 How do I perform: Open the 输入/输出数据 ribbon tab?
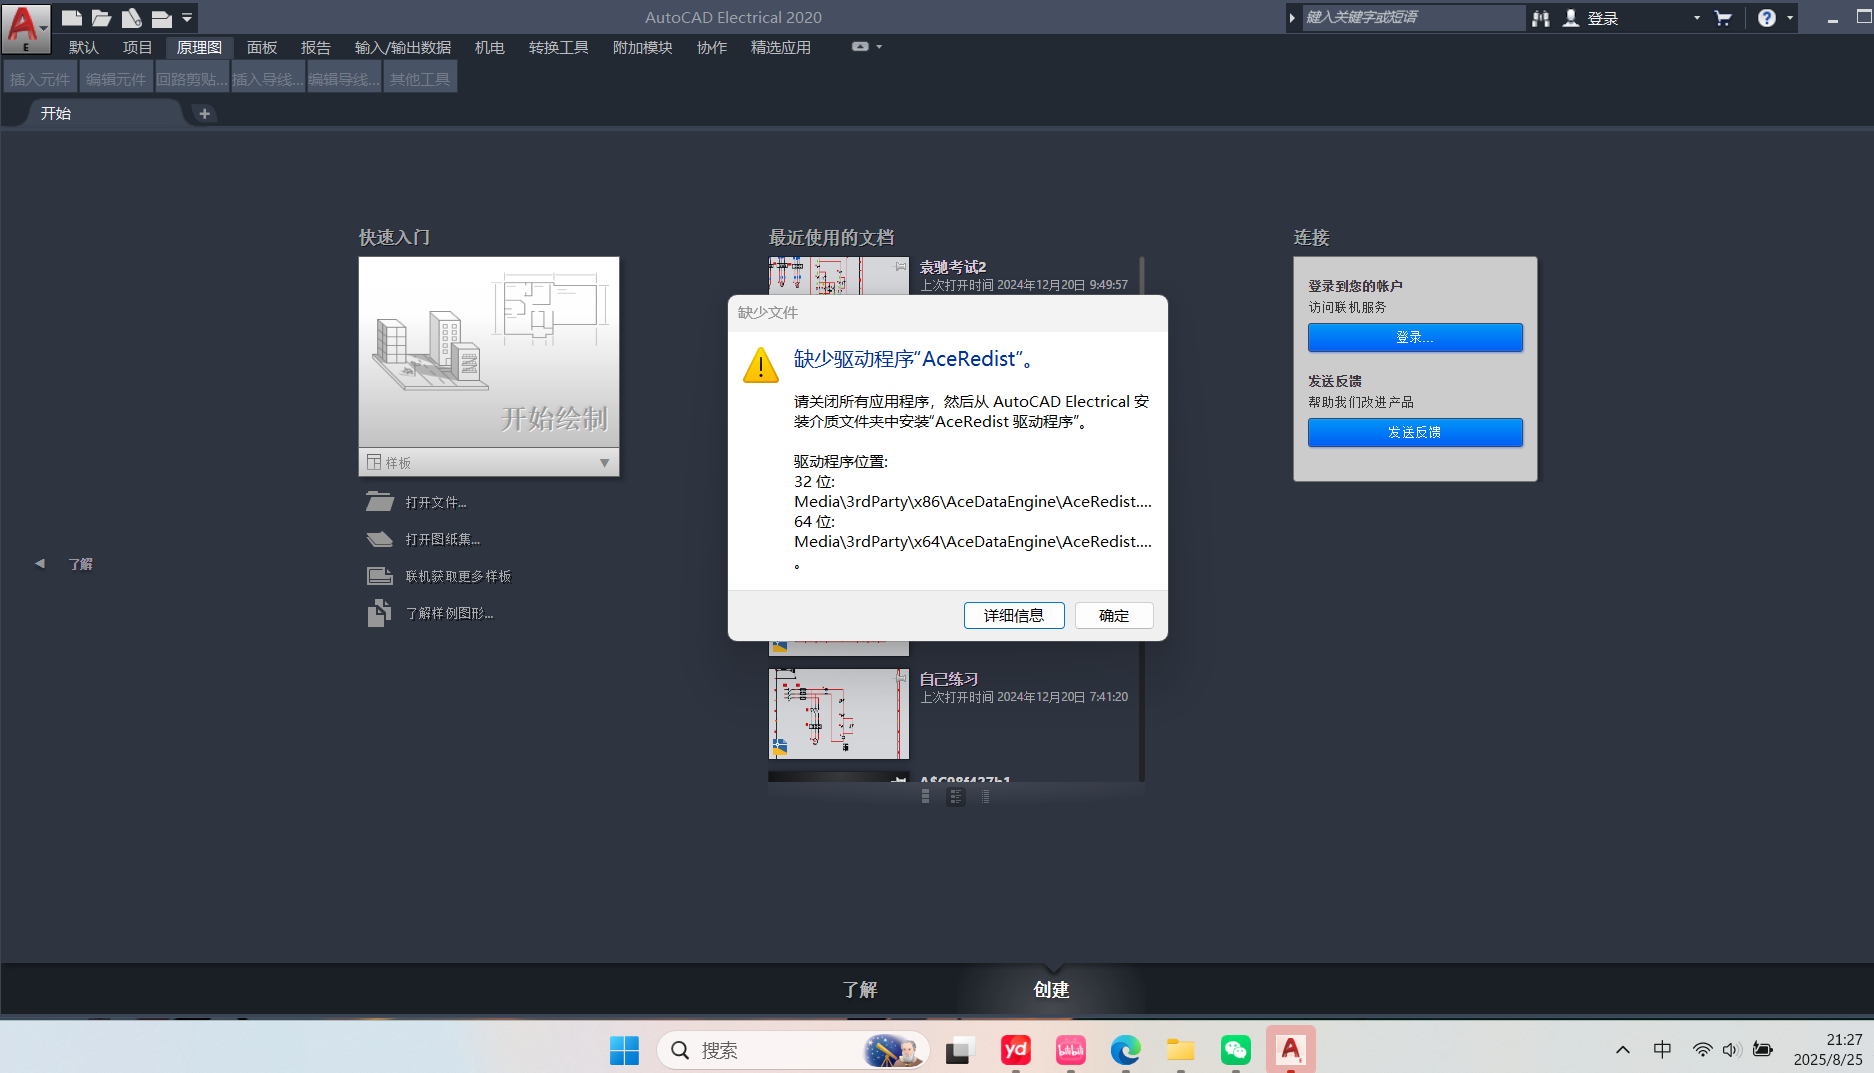coord(402,47)
